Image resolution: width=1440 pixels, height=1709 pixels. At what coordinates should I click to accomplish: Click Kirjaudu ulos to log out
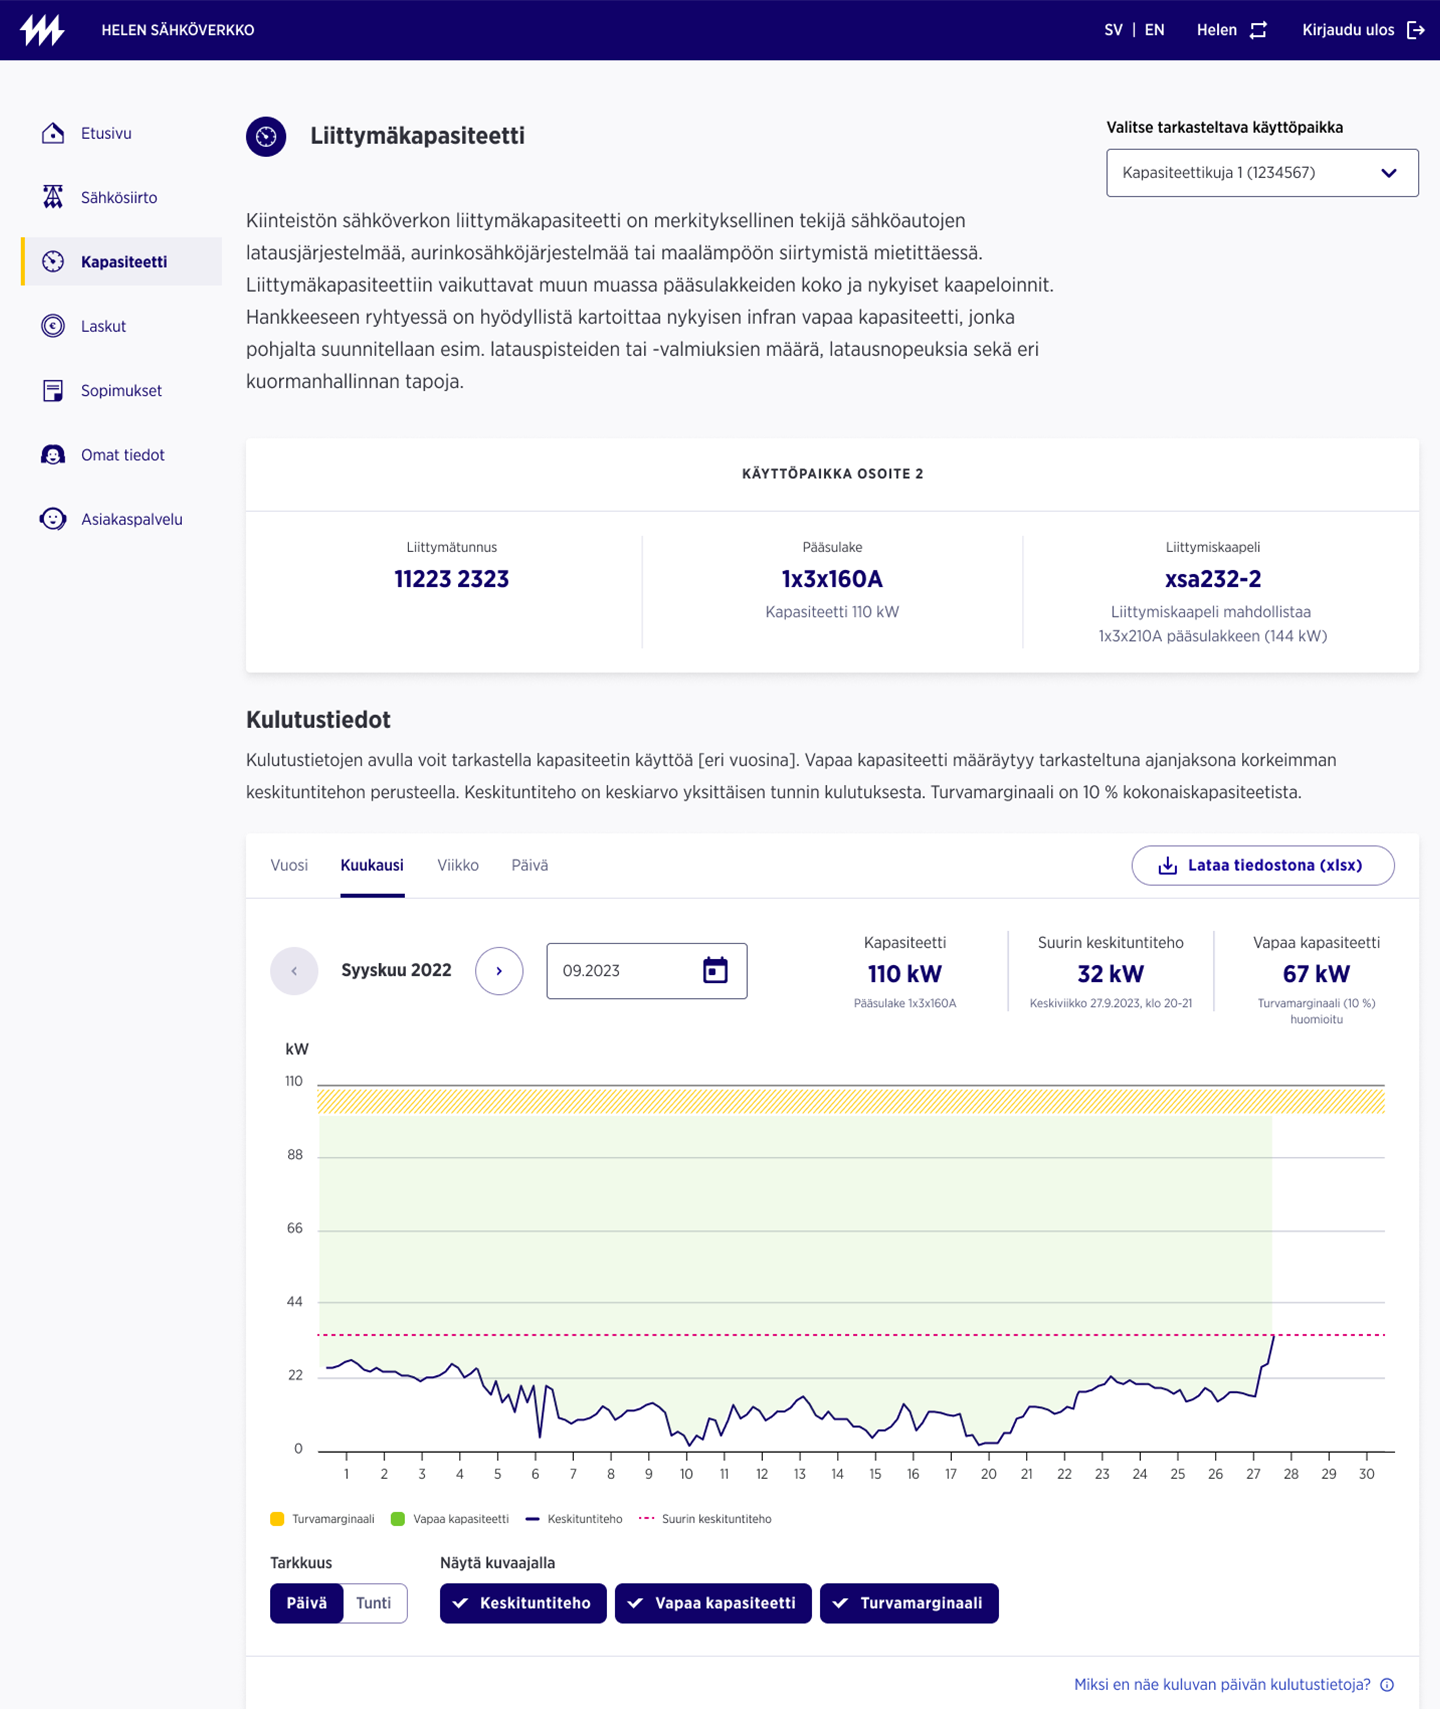coord(1348,30)
